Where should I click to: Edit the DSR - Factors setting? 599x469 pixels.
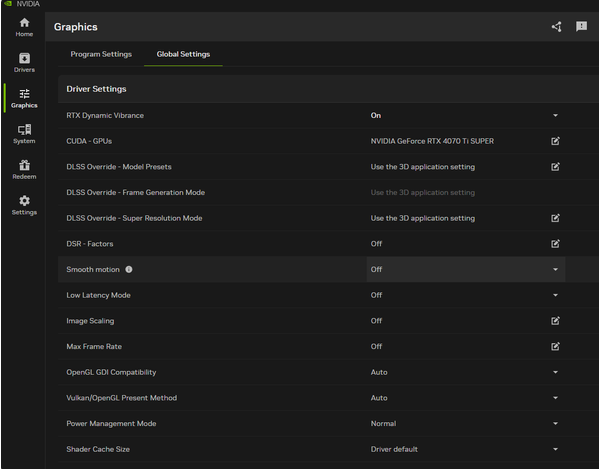tap(555, 244)
